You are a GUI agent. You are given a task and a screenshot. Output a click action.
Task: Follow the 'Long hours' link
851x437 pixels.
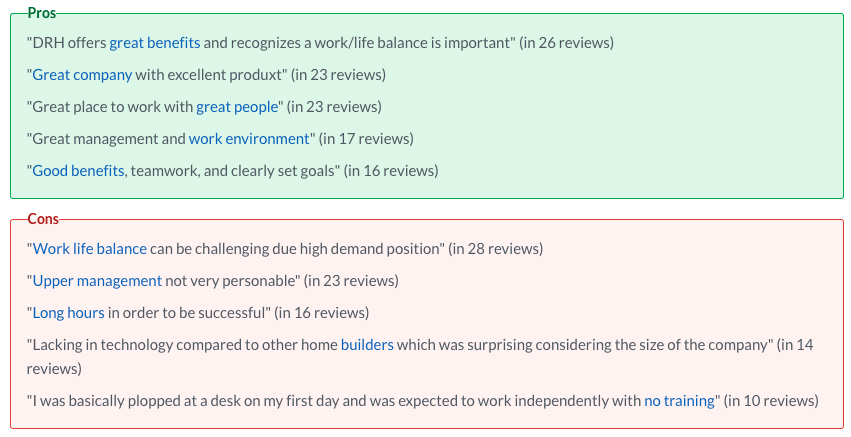point(68,313)
